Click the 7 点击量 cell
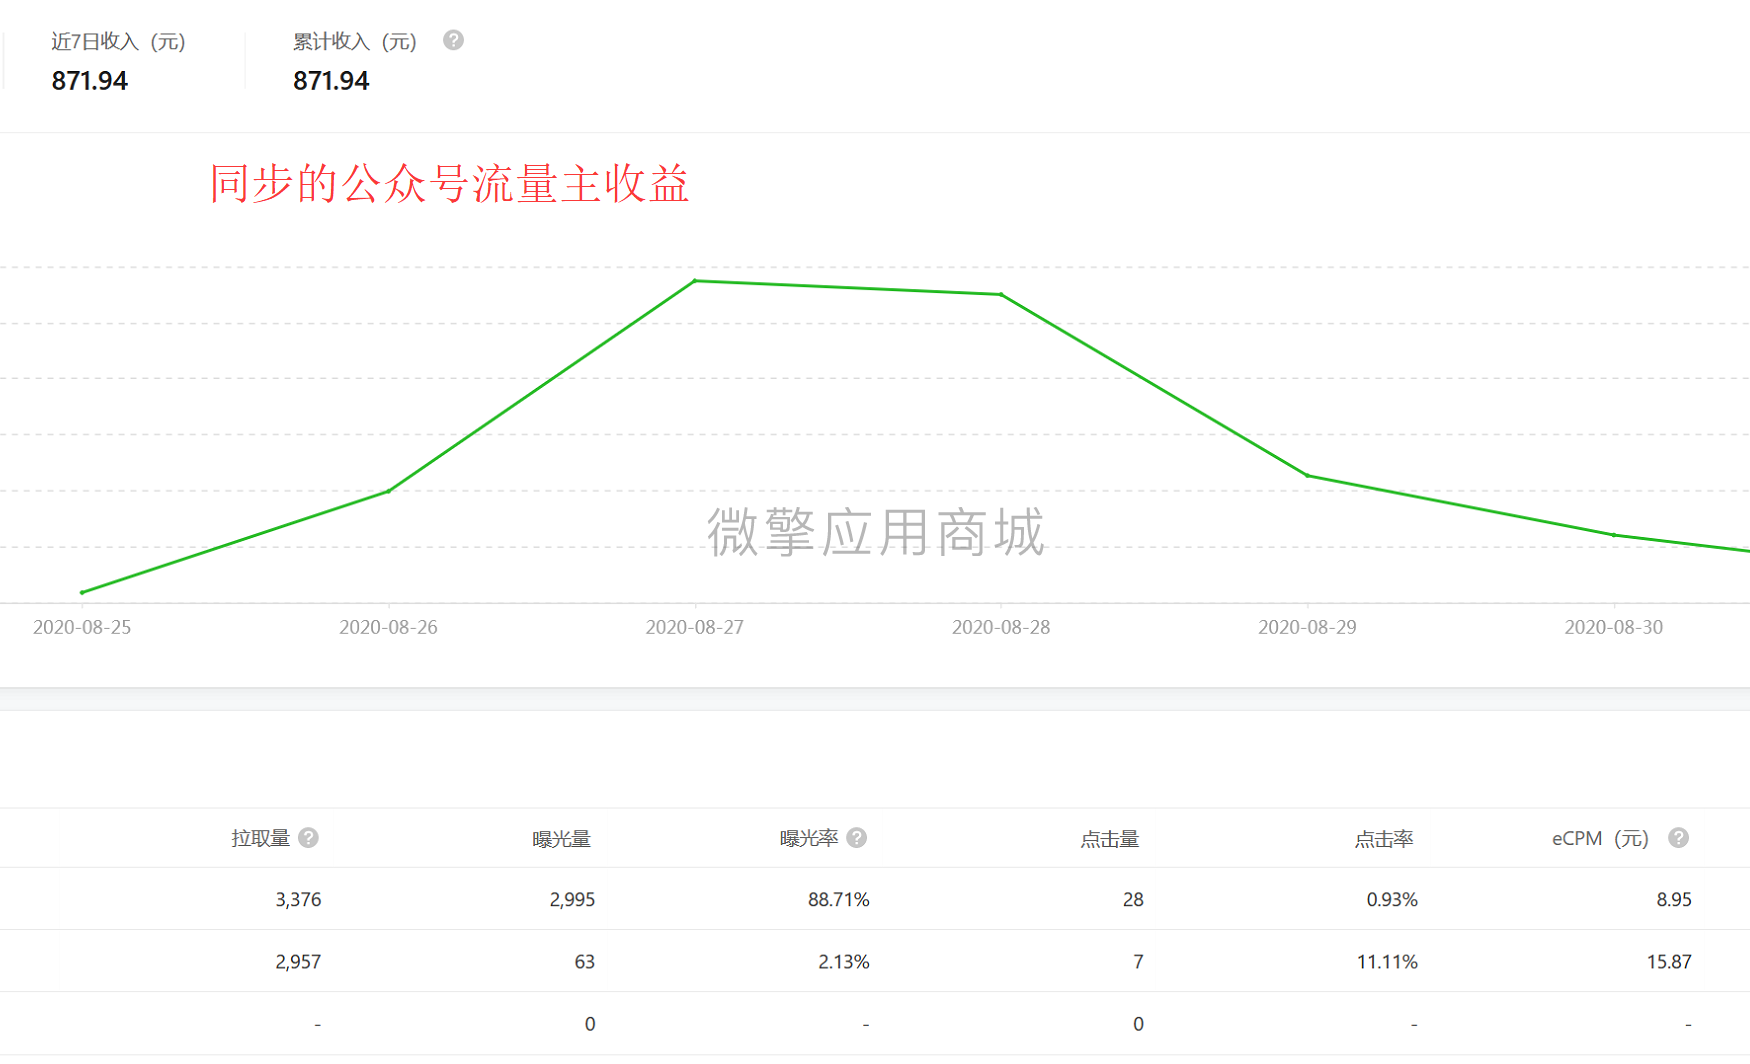The height and width of the screenshot is (1064, 1750). (x=1138, y=961)
